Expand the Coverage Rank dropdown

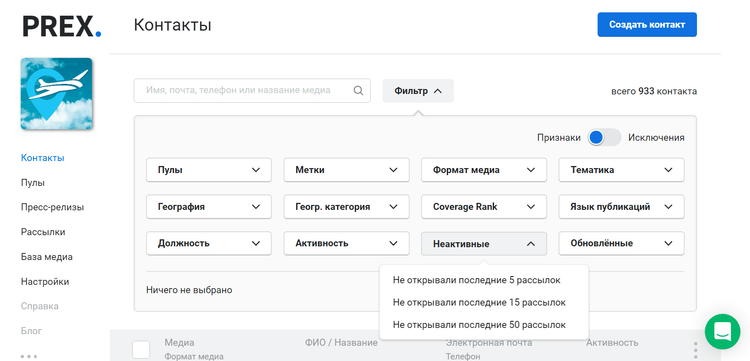[x=484, y=207]
